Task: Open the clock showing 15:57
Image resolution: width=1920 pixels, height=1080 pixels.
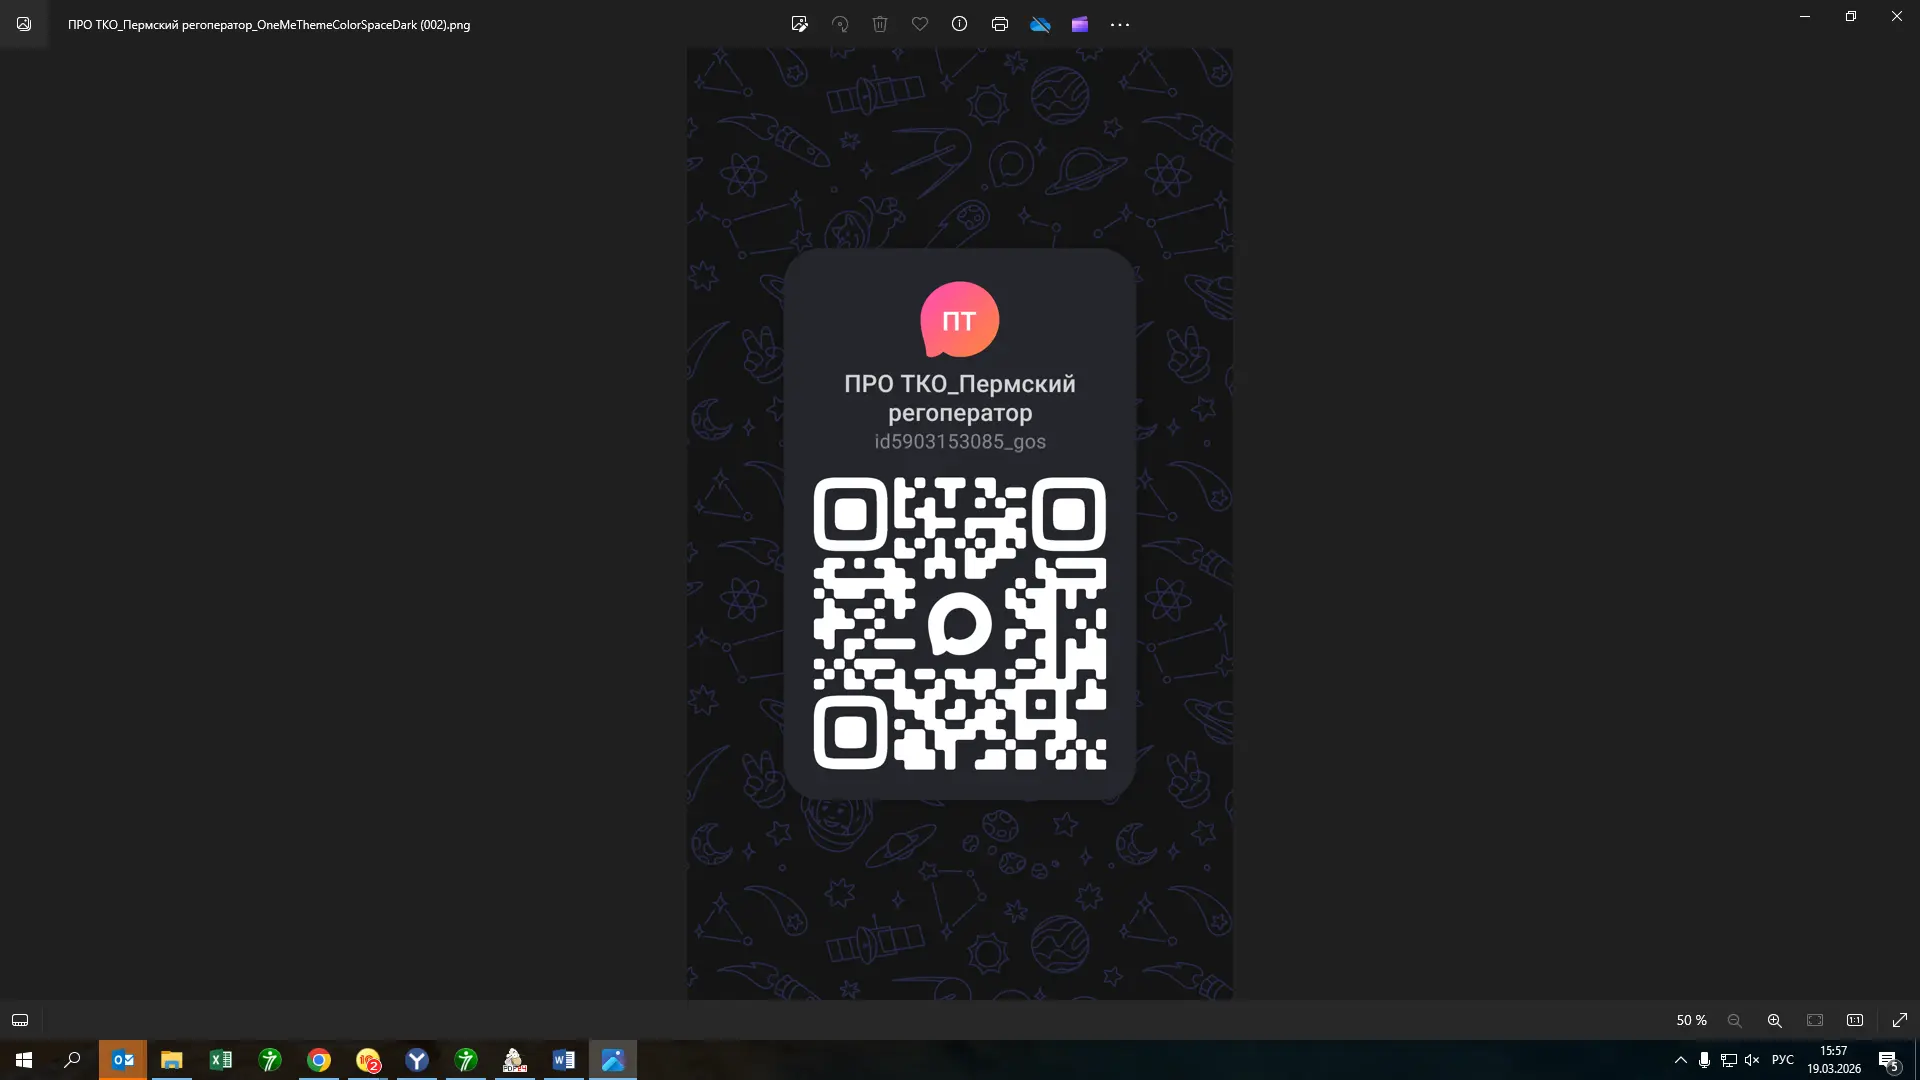Action: pos(1834,1060)
